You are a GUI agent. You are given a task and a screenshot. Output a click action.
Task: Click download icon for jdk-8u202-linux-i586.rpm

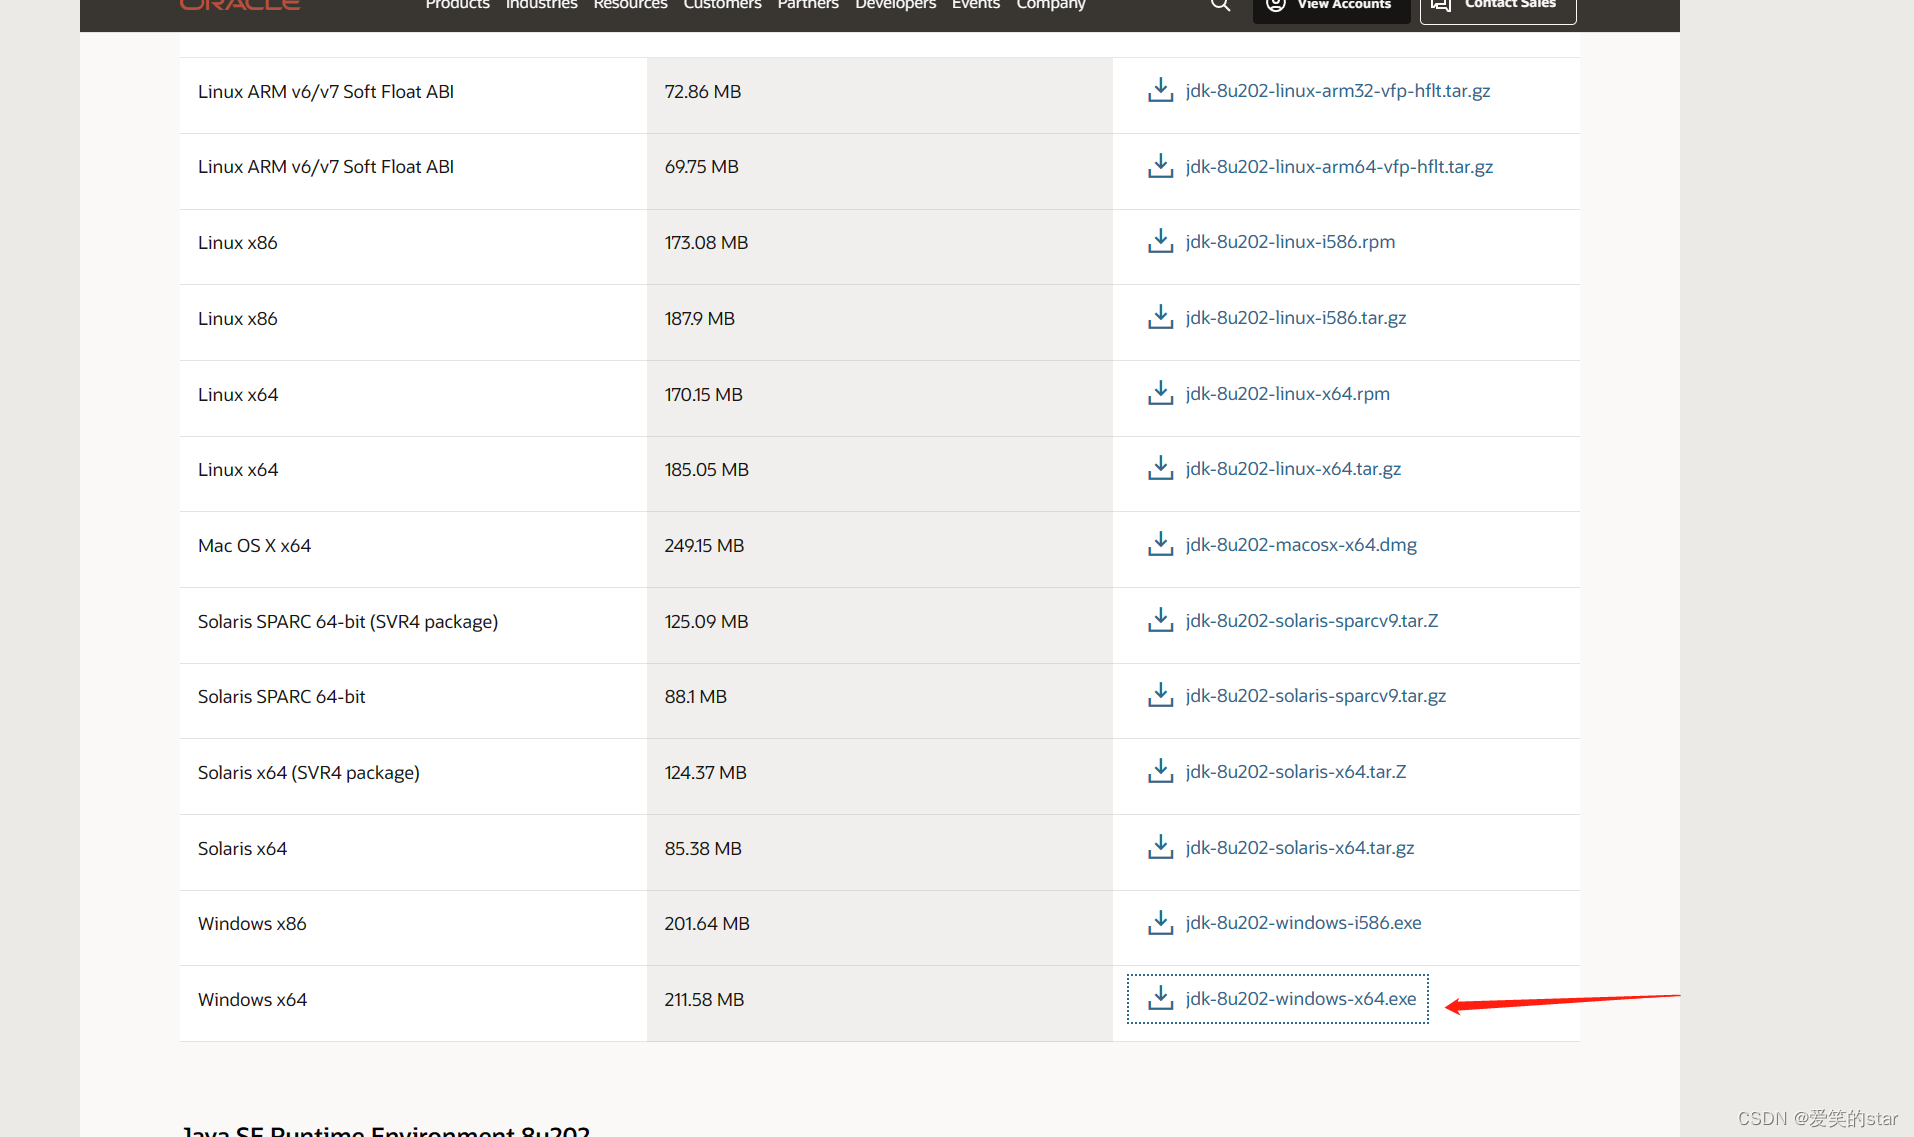point(1160,241)
